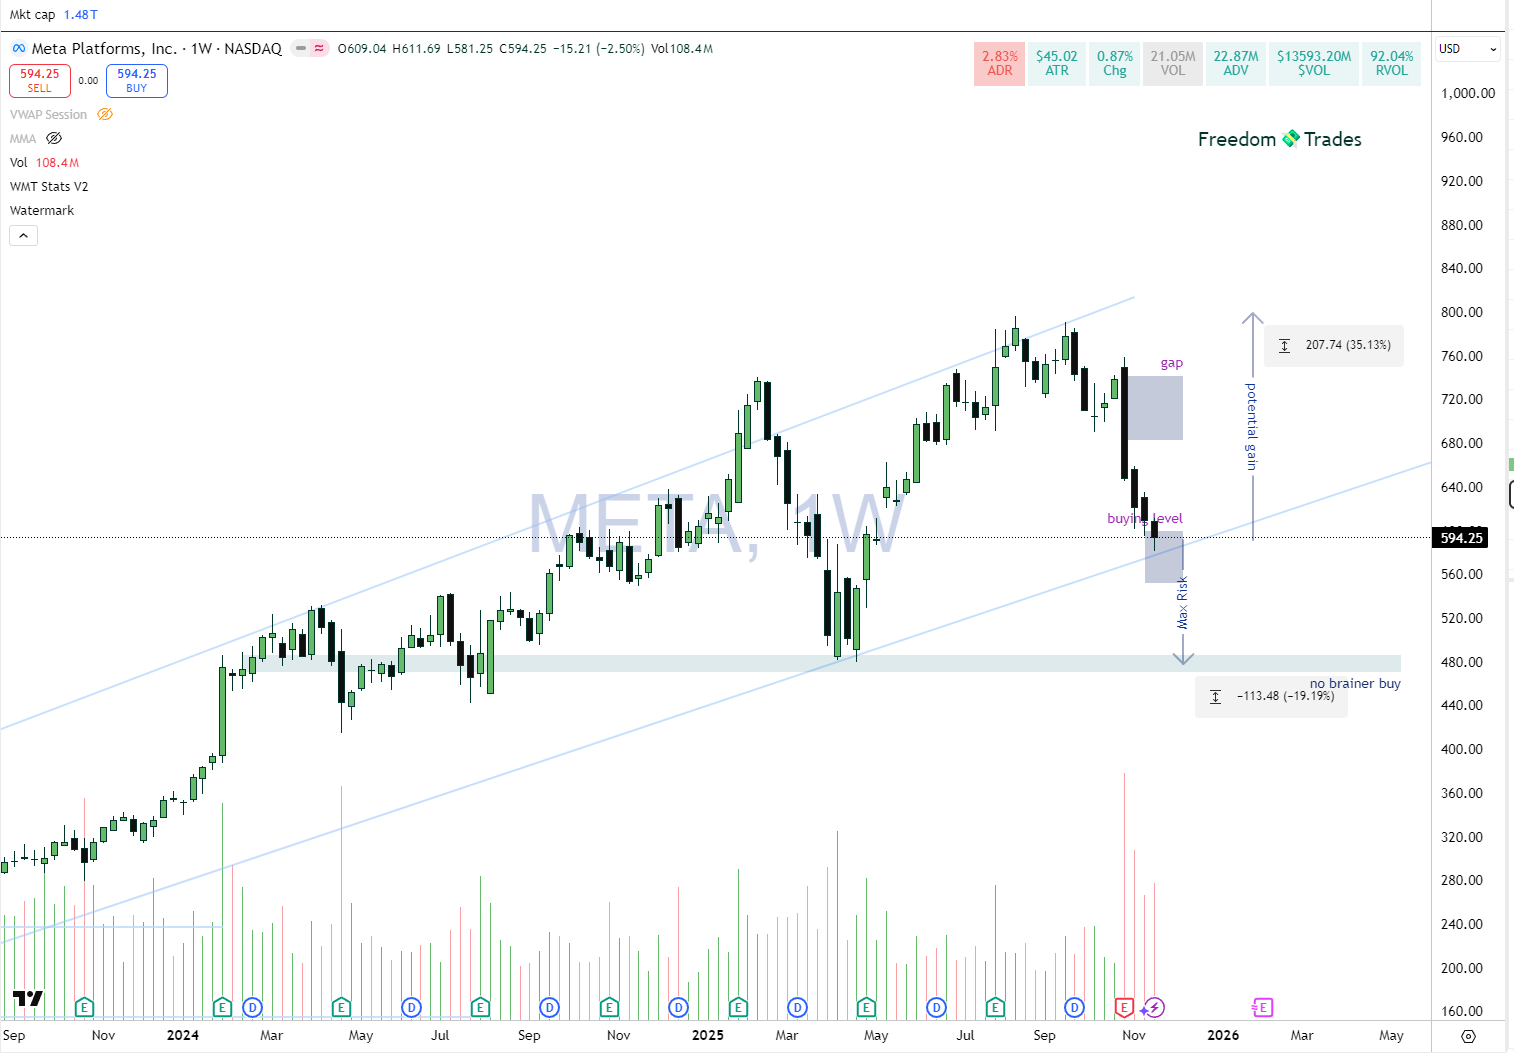Click the −15.21 (−2.50%) change value
This screenshot has width=1514, height=1053.
point(598,49)
